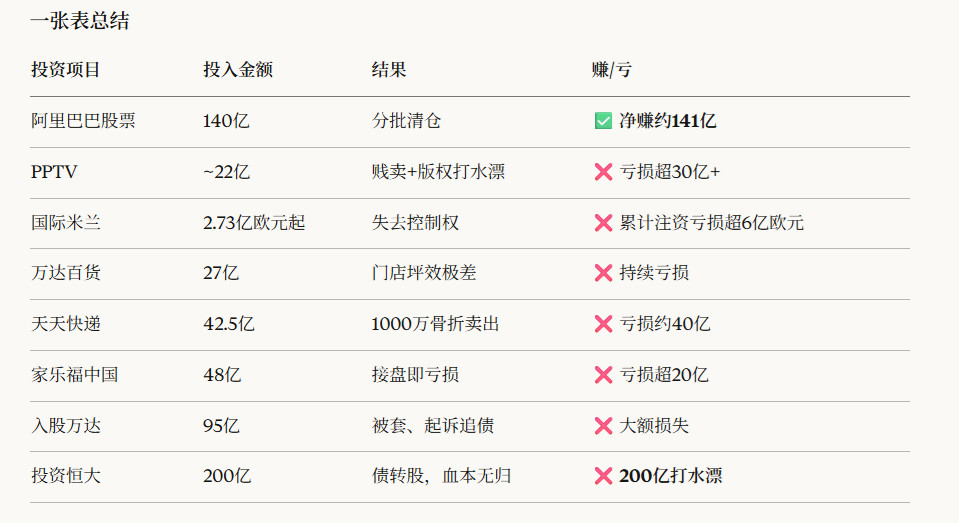Select the text 大额损失
Screen dimensions: 959x523
pos(654,425)
